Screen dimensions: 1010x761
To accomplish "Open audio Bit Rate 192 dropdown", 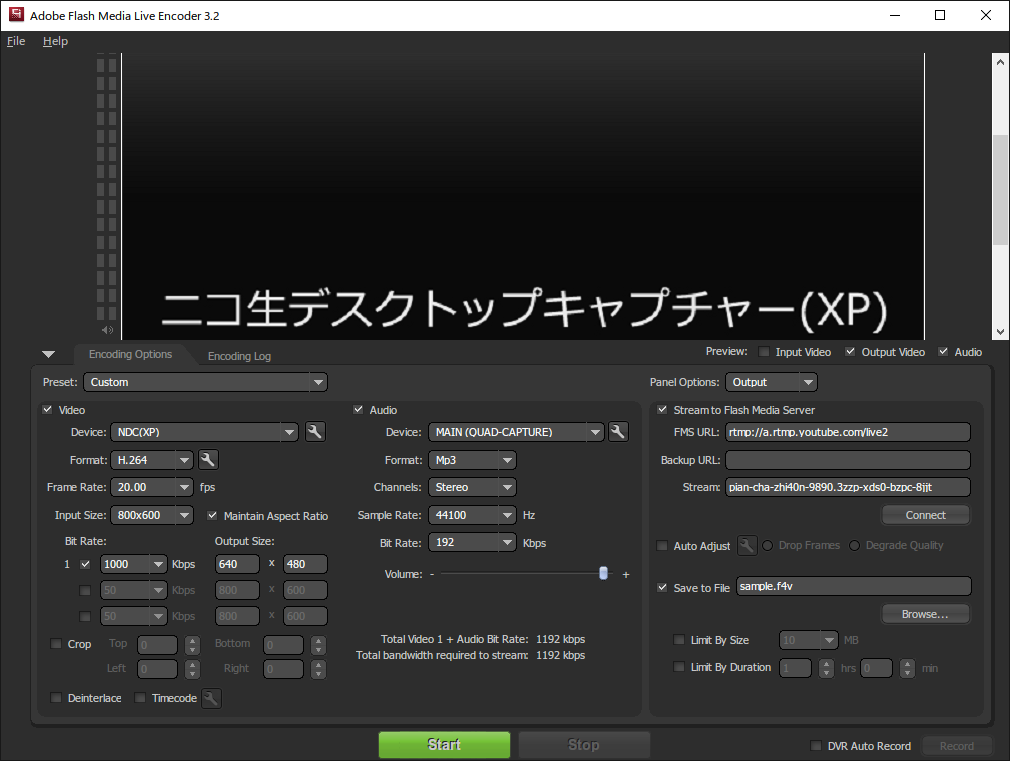I will [472, 543].
